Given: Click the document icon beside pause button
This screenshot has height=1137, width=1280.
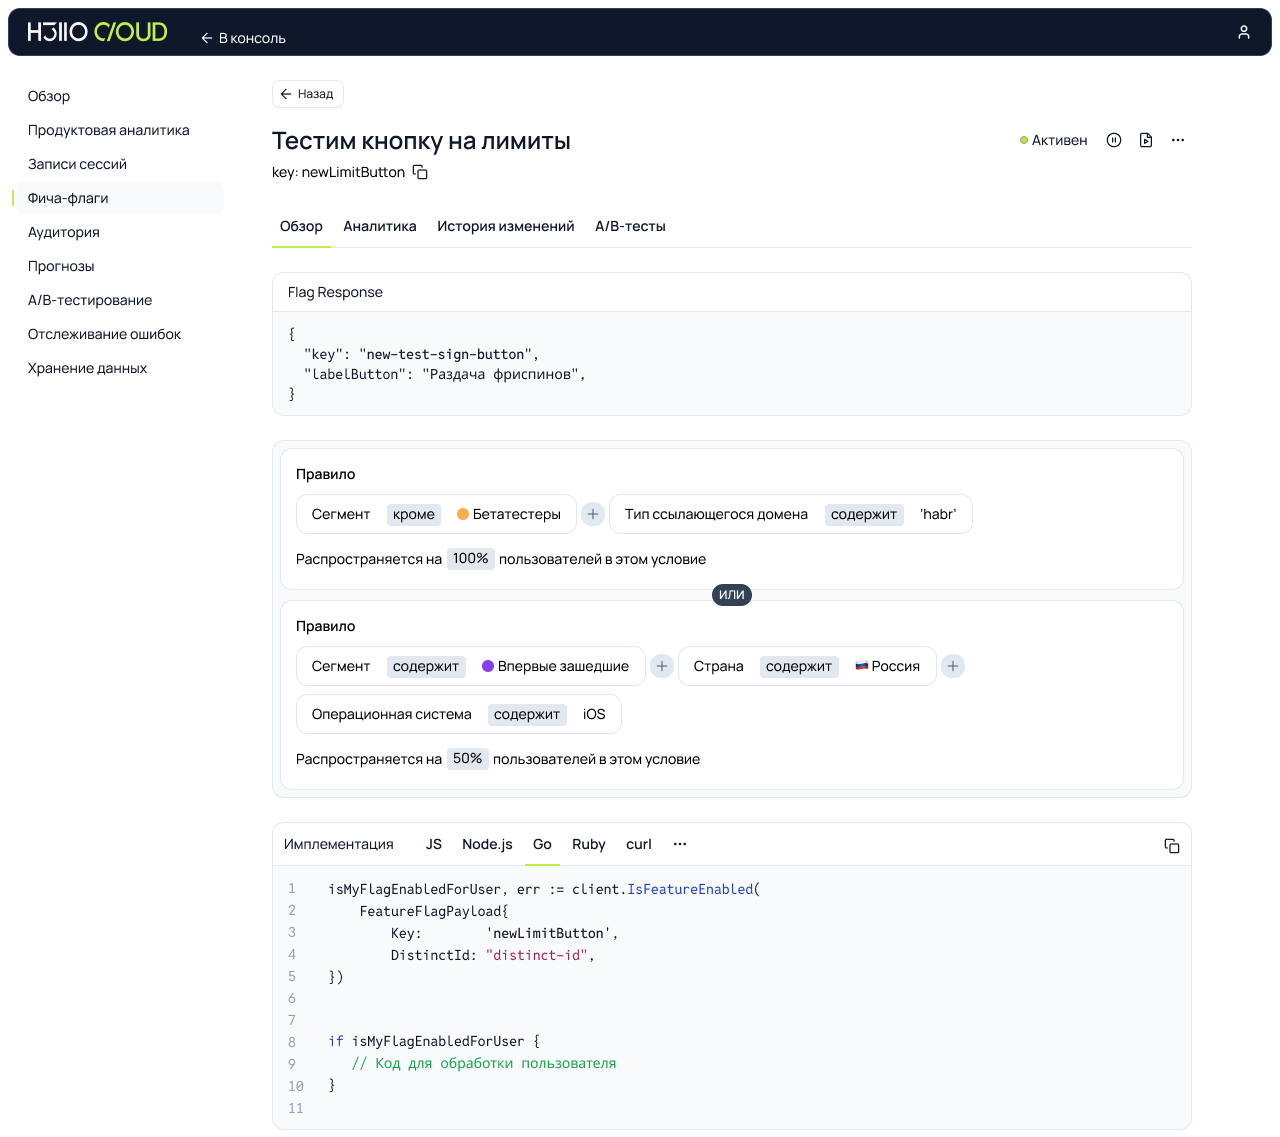Looking at the screenshot, I should tap(1146, 140).
